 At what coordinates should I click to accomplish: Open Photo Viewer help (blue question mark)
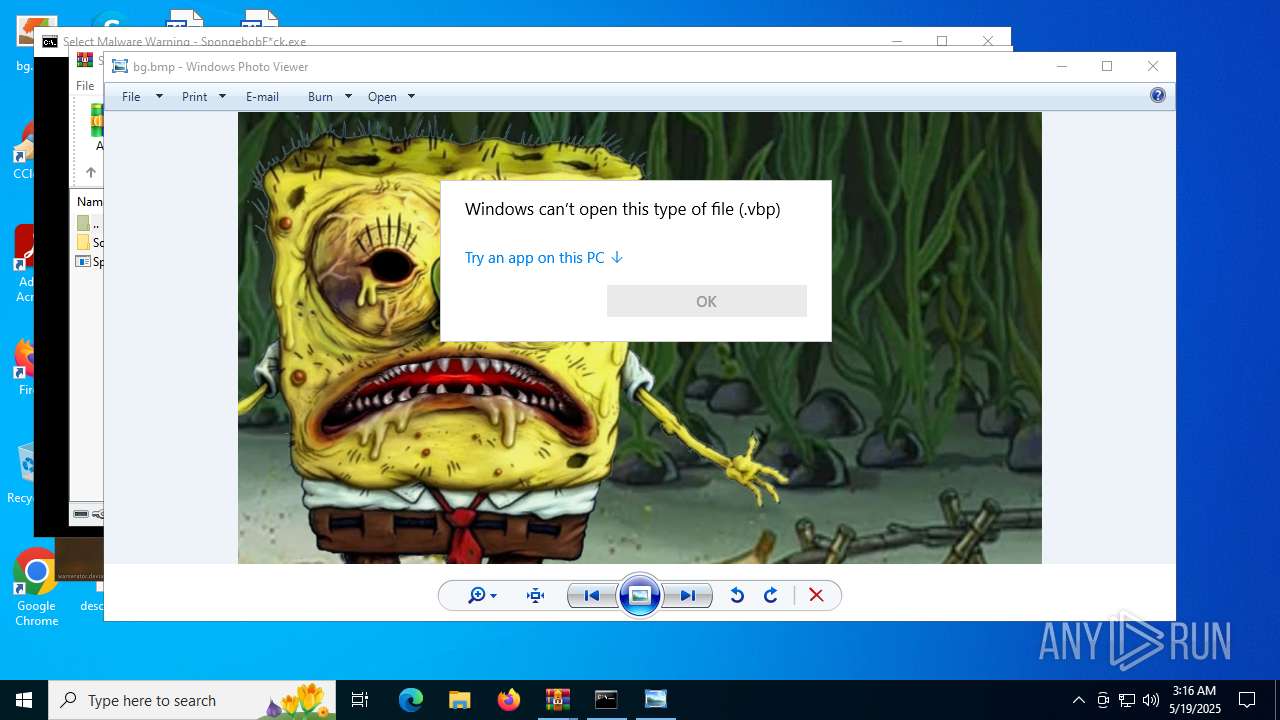(x=1158, y=96)
